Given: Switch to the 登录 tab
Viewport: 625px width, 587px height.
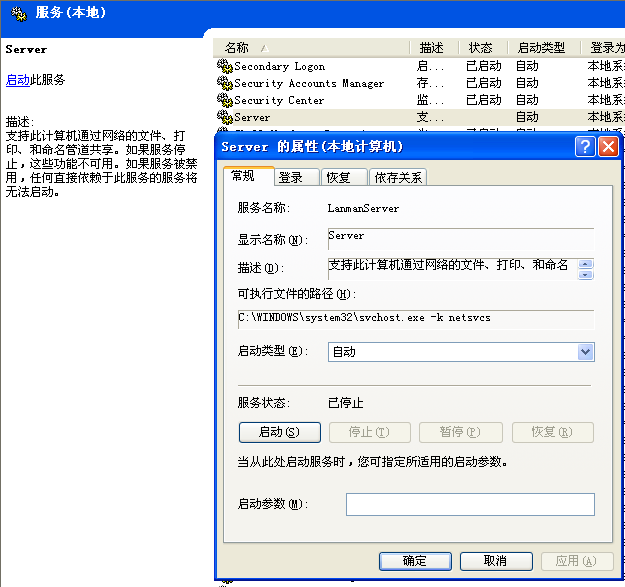Looking at the screenshot, I should pyautogui.click(x=291, y=178).
